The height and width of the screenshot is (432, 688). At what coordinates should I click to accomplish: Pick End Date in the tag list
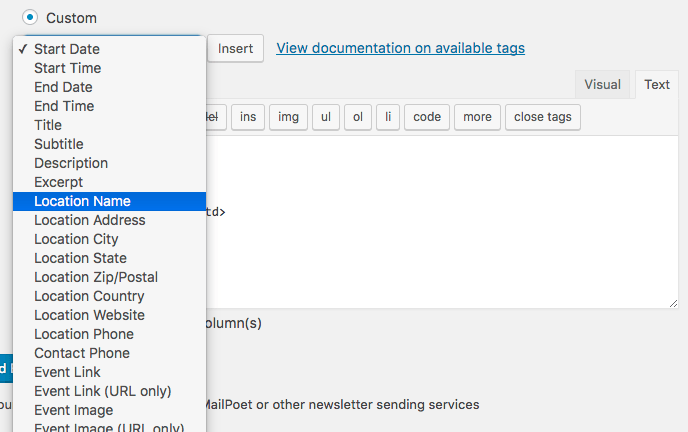point(109,87)
